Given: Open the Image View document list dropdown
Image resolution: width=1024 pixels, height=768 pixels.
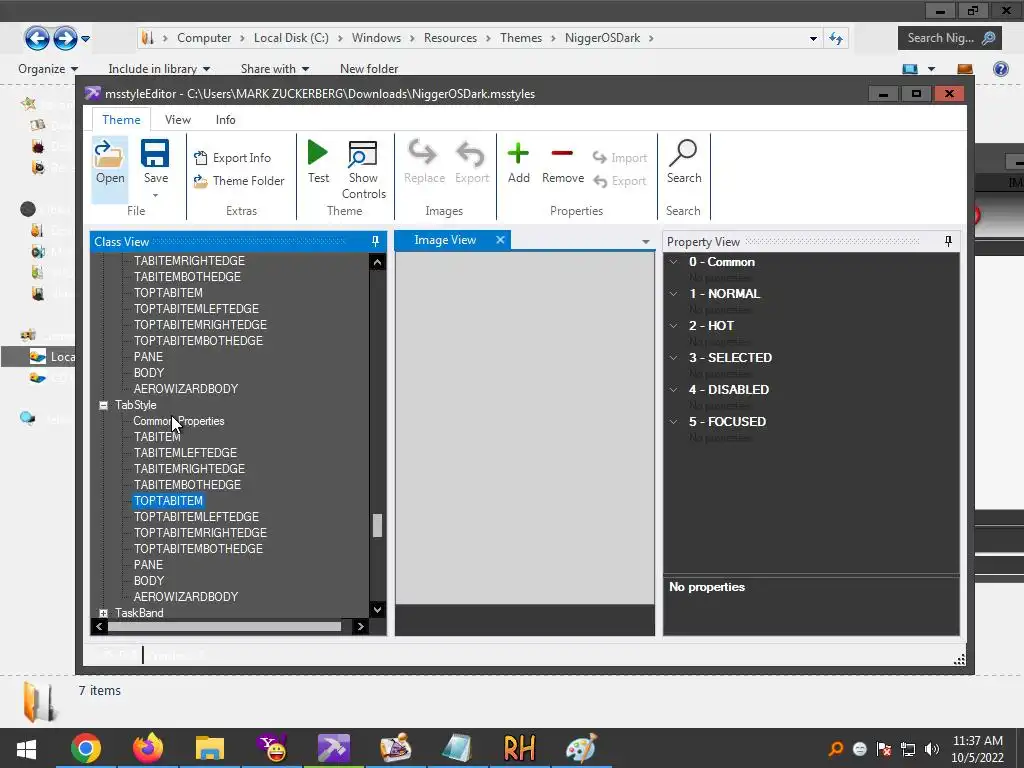Looking at the screenshot, I should (x=645, y=242).
